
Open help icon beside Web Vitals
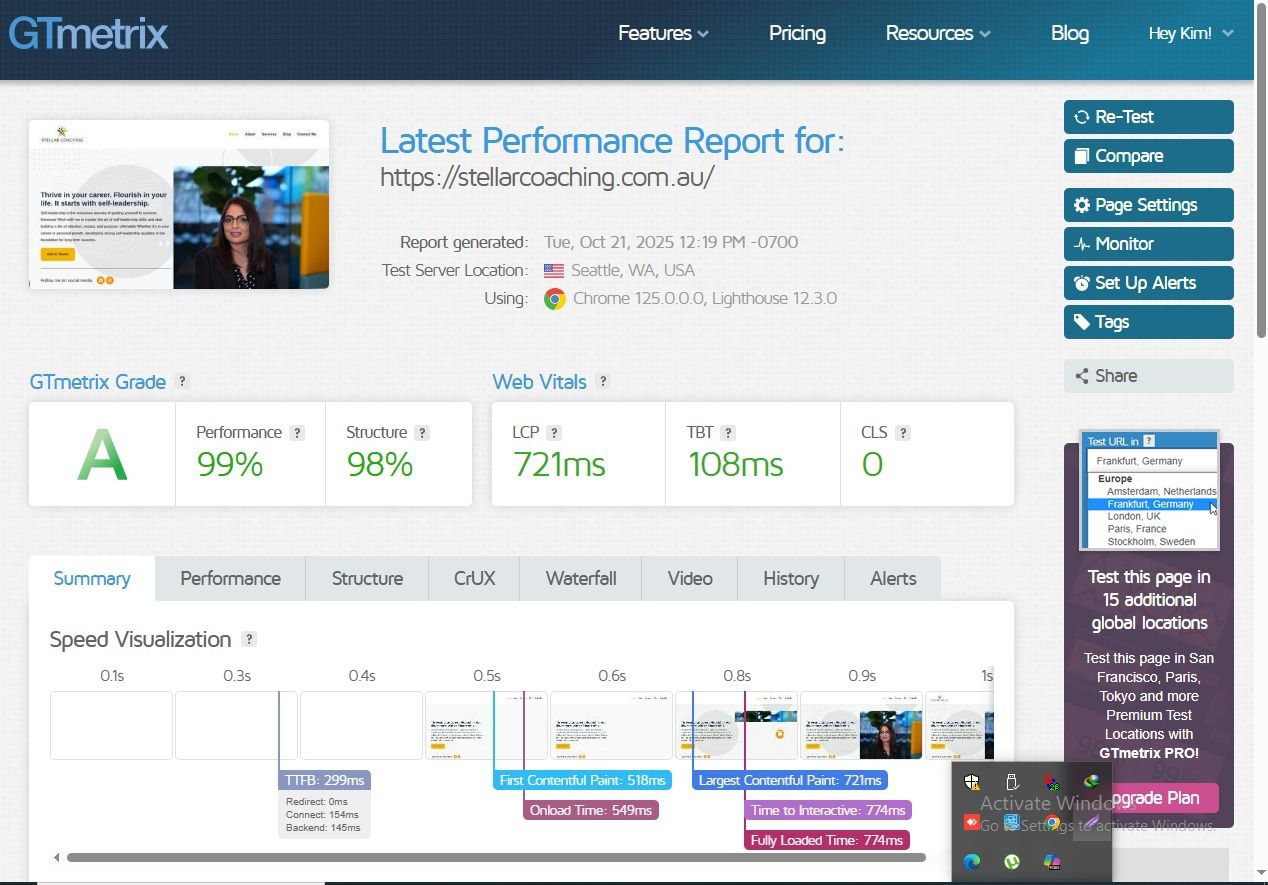point(603,381)
